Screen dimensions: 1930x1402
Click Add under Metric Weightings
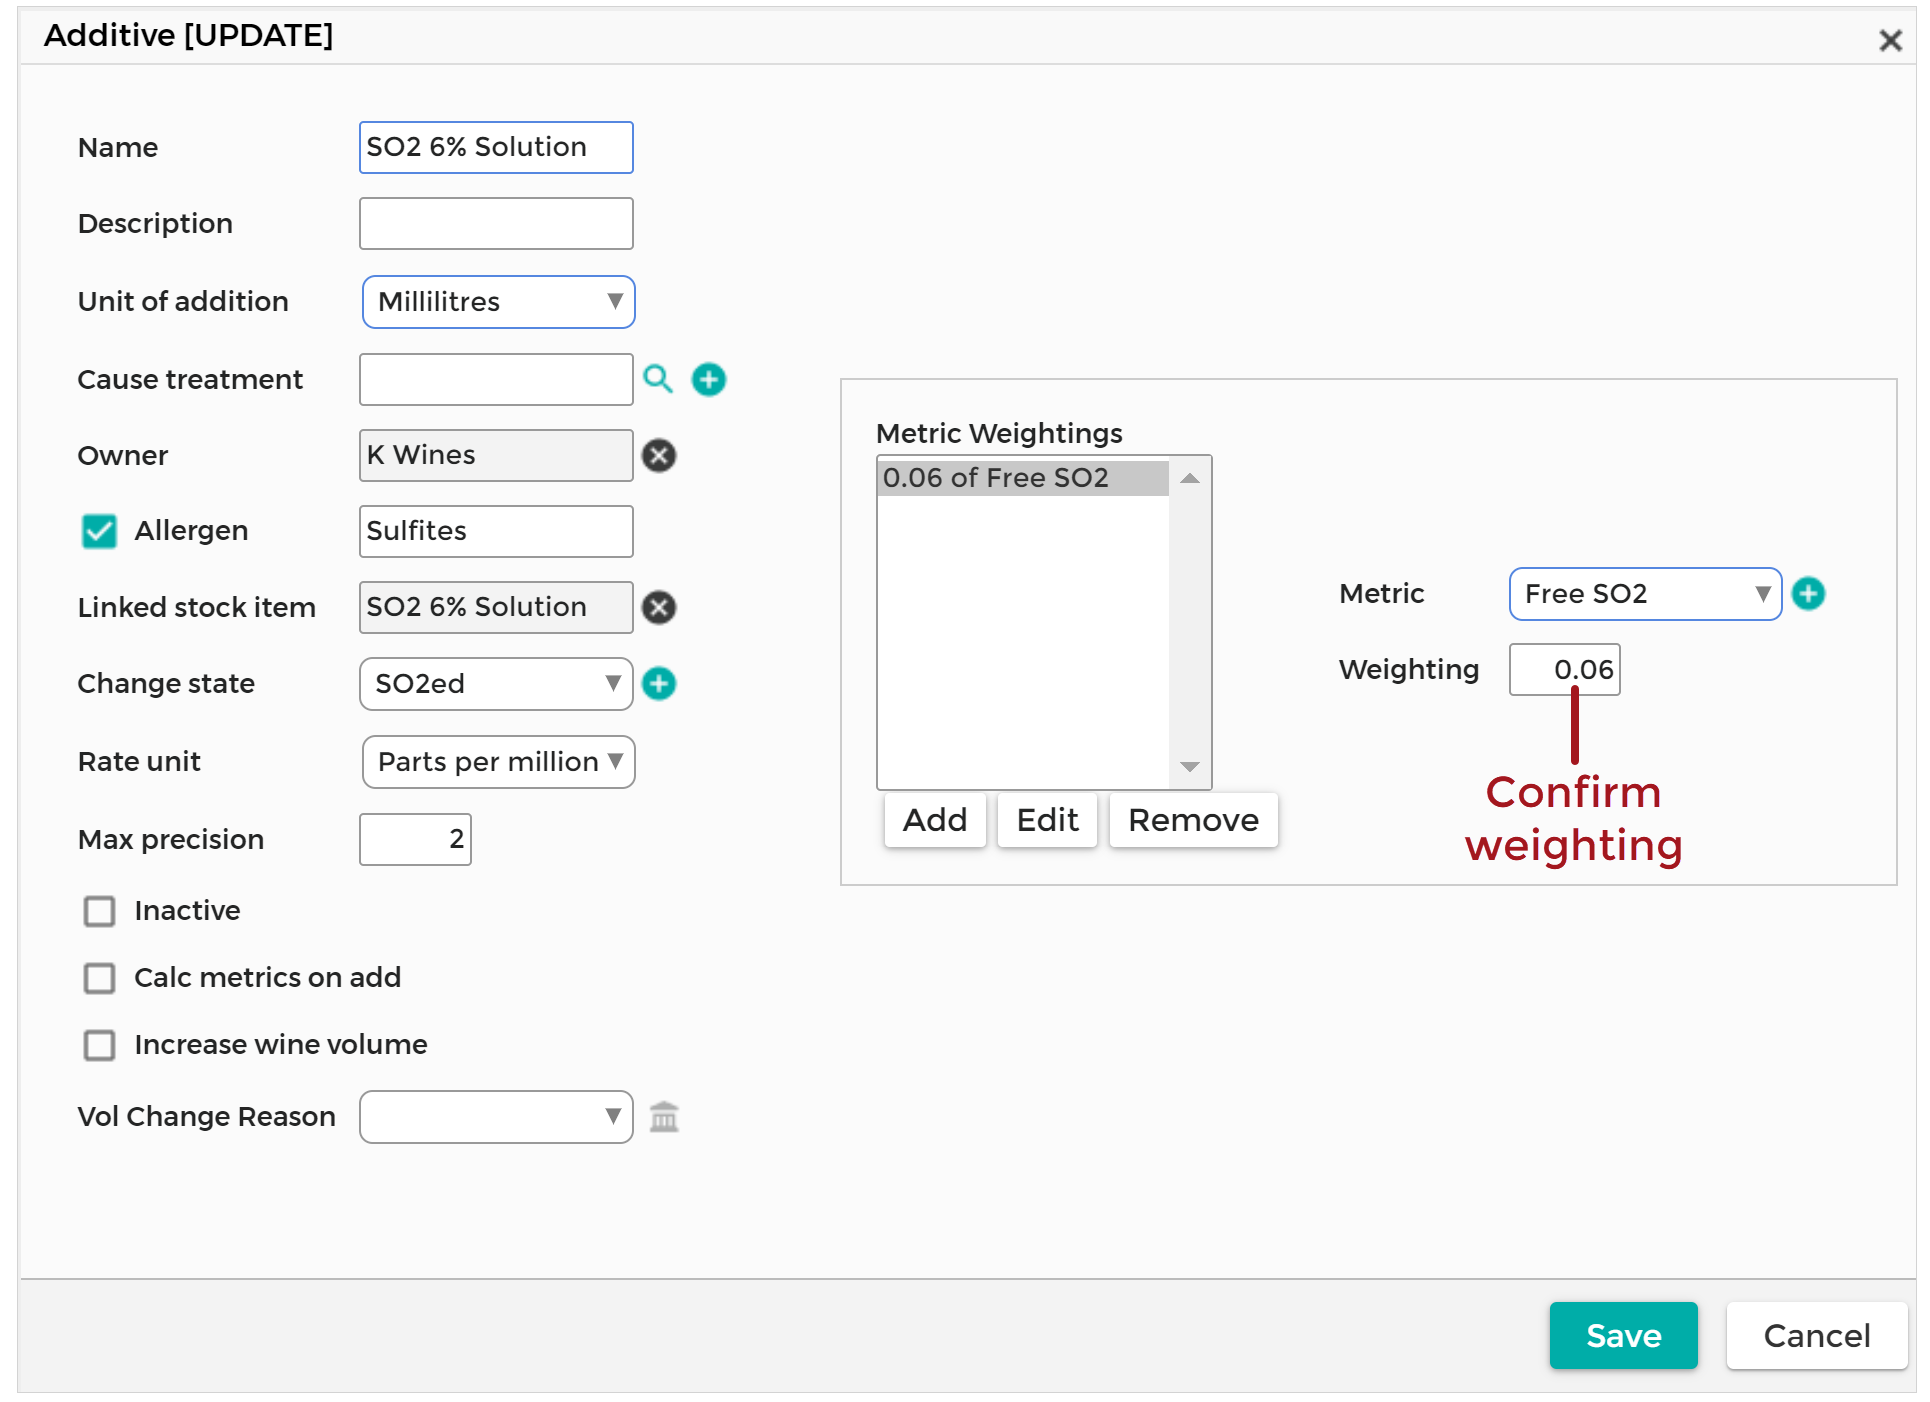935,820
